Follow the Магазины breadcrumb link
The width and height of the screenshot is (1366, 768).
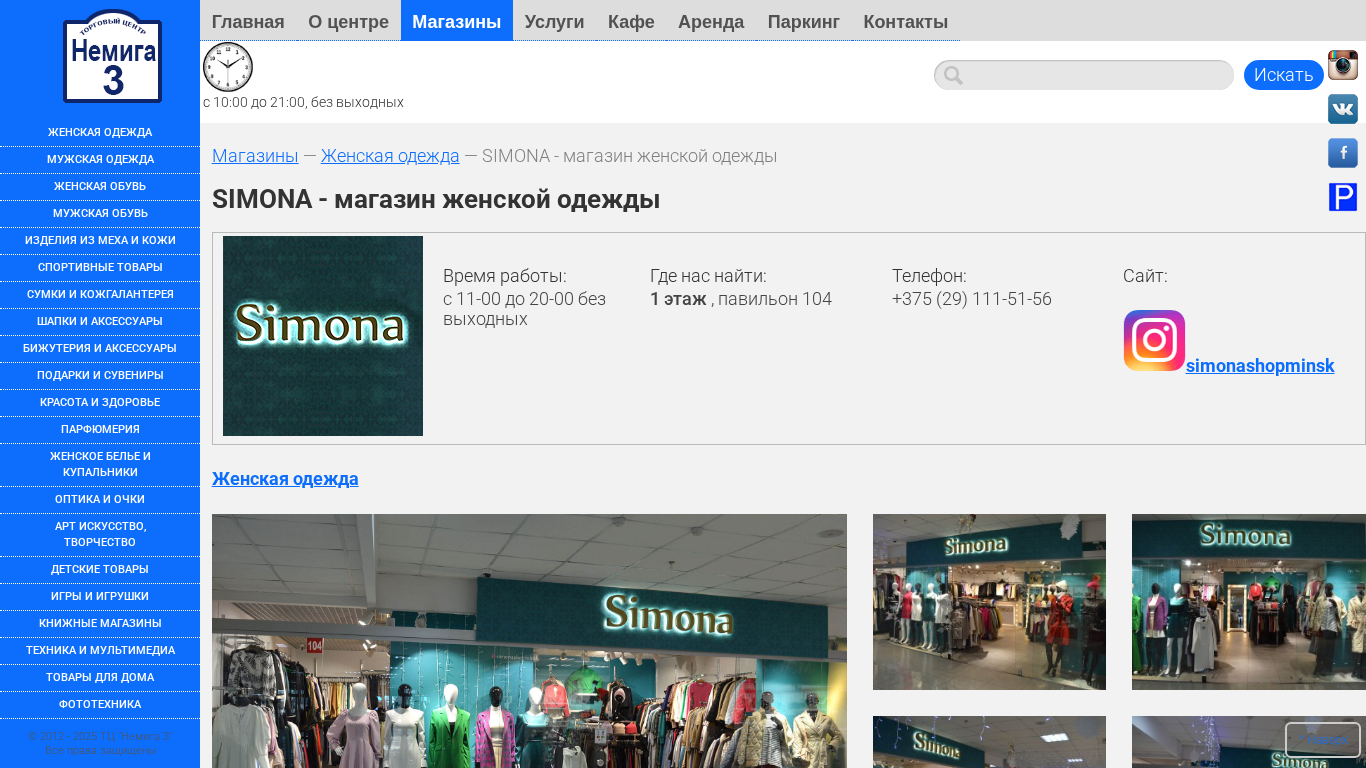pyautogui.click(x=255, y=156)
